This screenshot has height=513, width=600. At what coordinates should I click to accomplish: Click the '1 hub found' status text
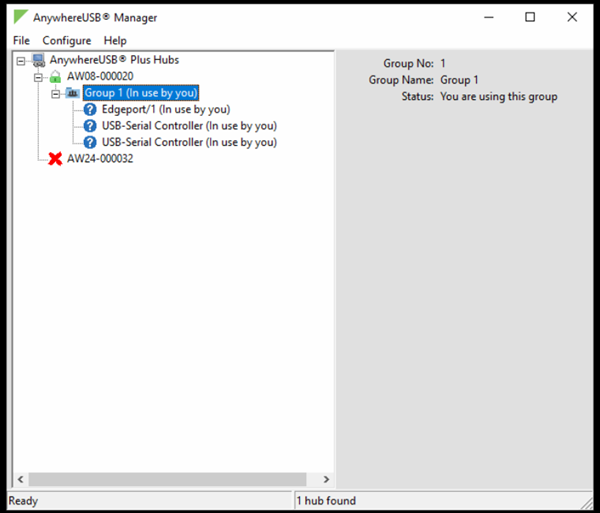(326, 501)
